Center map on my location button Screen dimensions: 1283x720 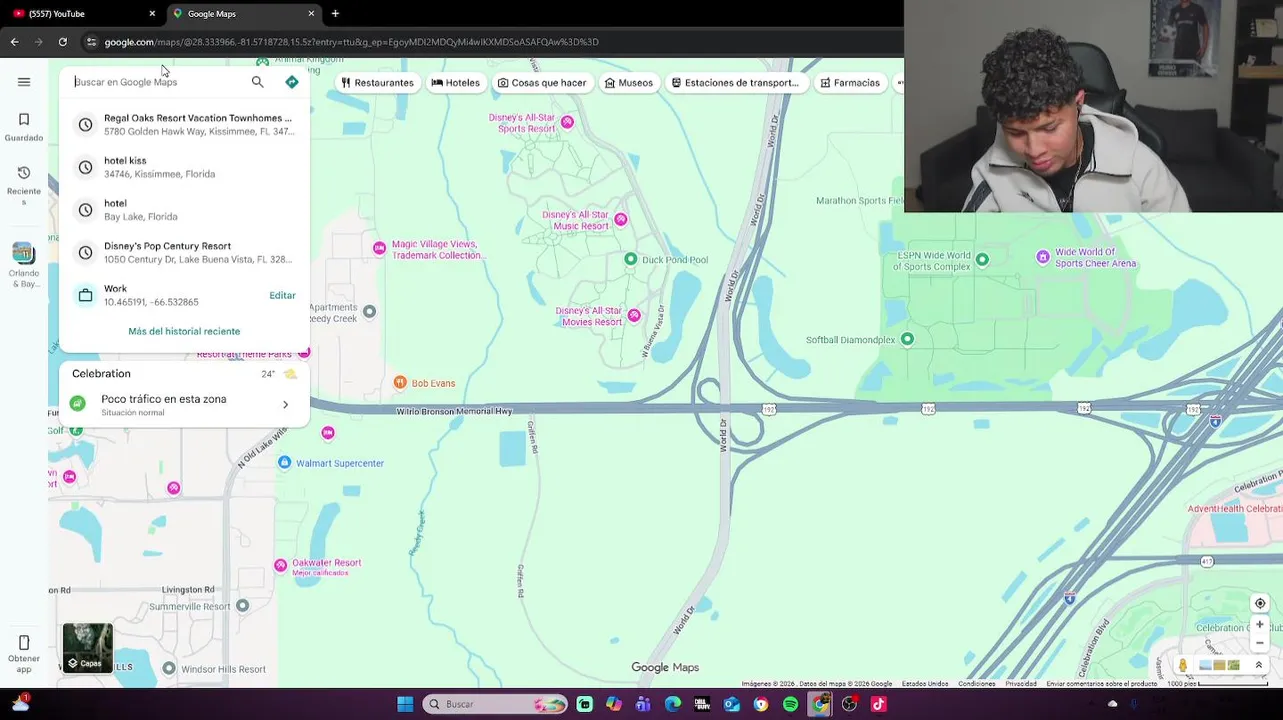click(1260, 603)
